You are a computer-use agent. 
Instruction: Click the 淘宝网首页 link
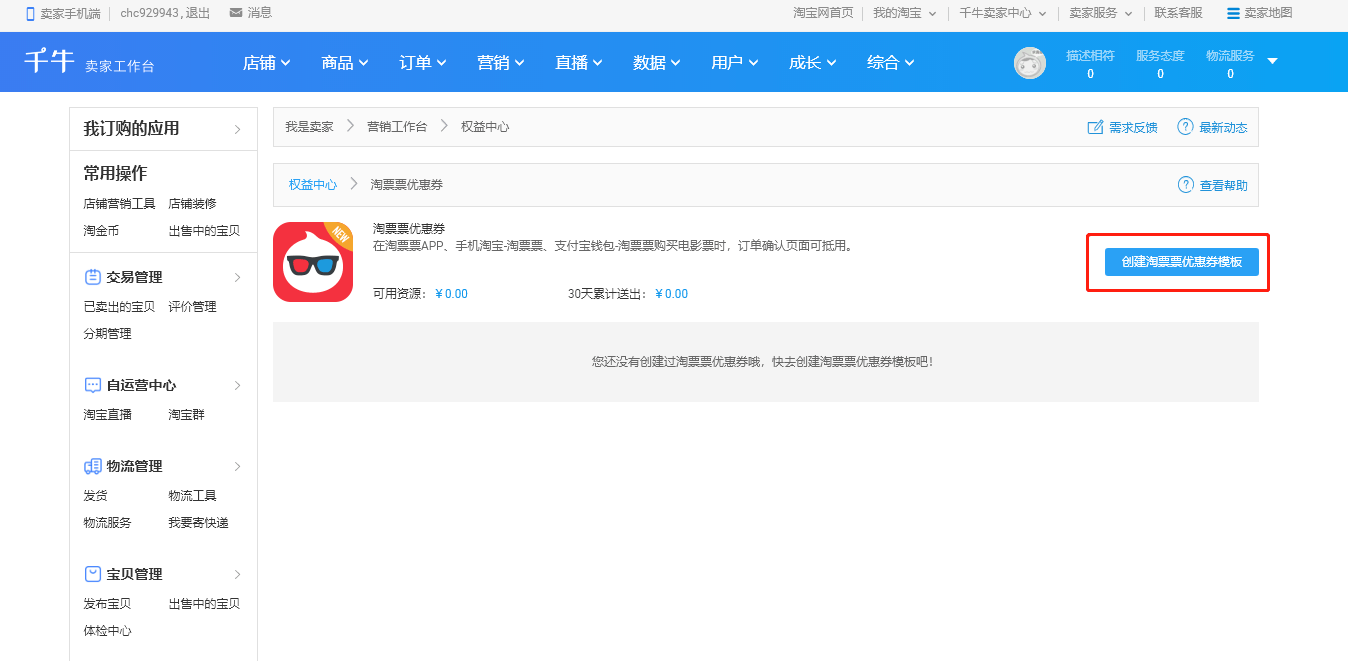823,13
